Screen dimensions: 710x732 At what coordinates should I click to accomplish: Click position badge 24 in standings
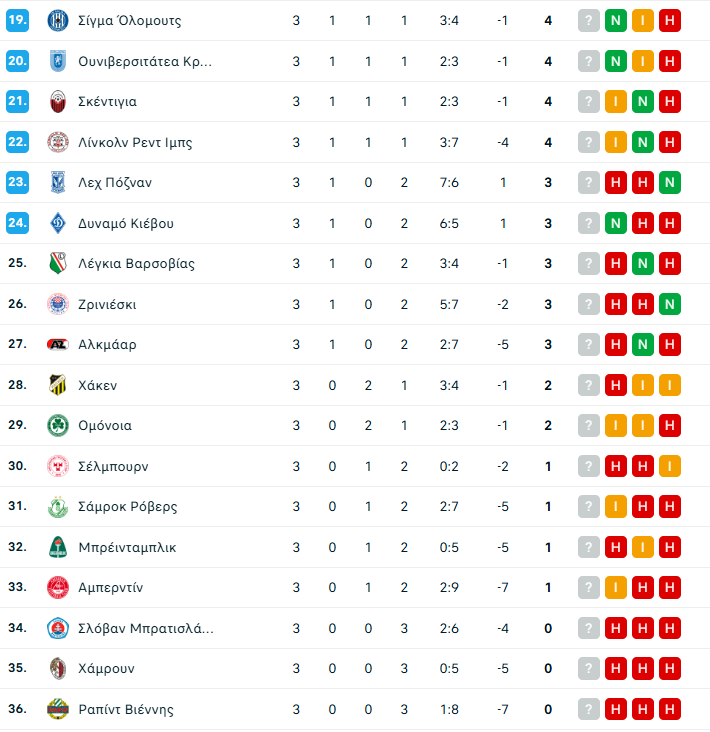point(17,223)
